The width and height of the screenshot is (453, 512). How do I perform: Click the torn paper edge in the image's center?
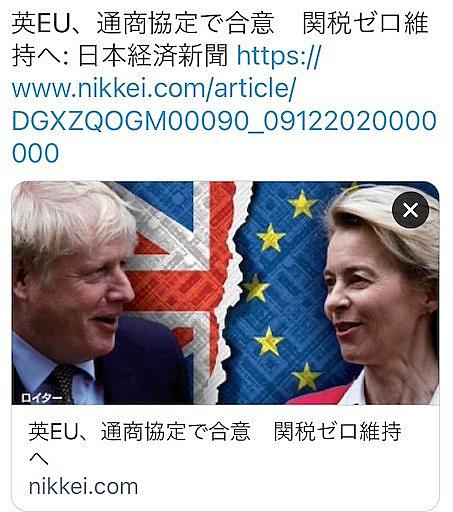pos(232,293)
